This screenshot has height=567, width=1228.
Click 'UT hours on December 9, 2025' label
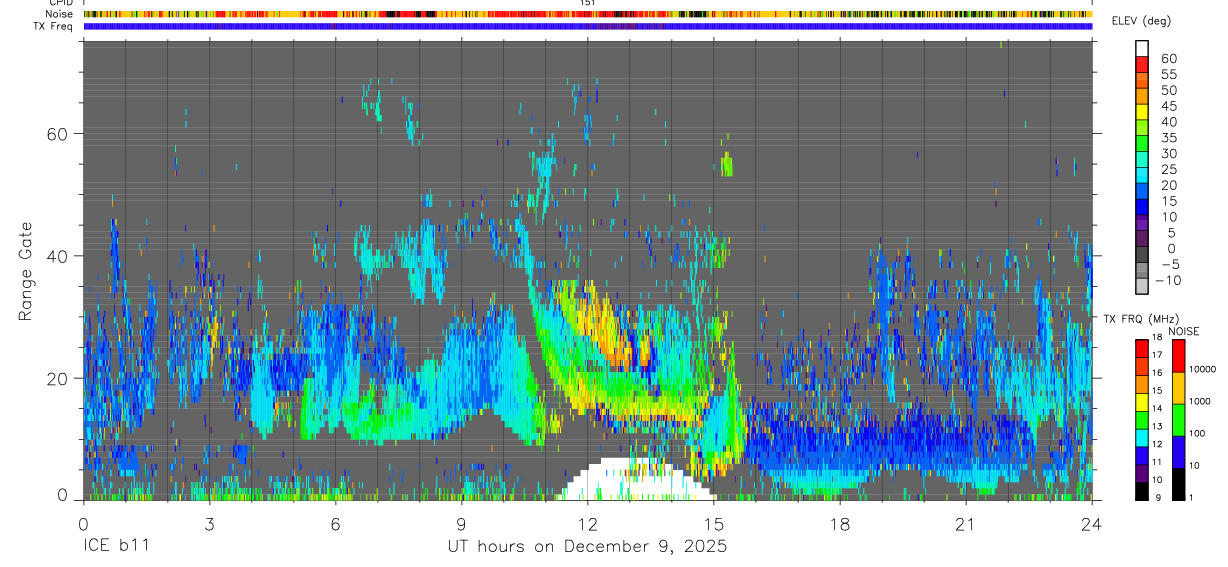pyautogui.click(x=587, y=548)
